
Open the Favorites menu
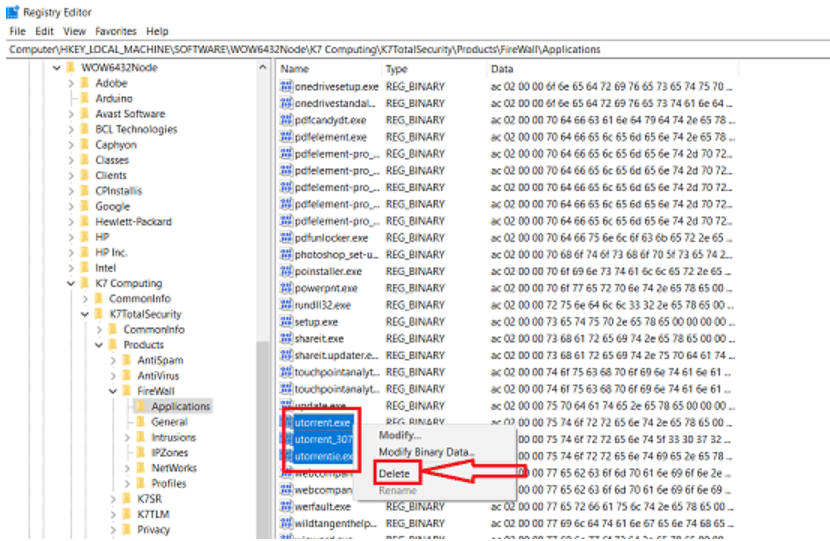click(116, 31)
